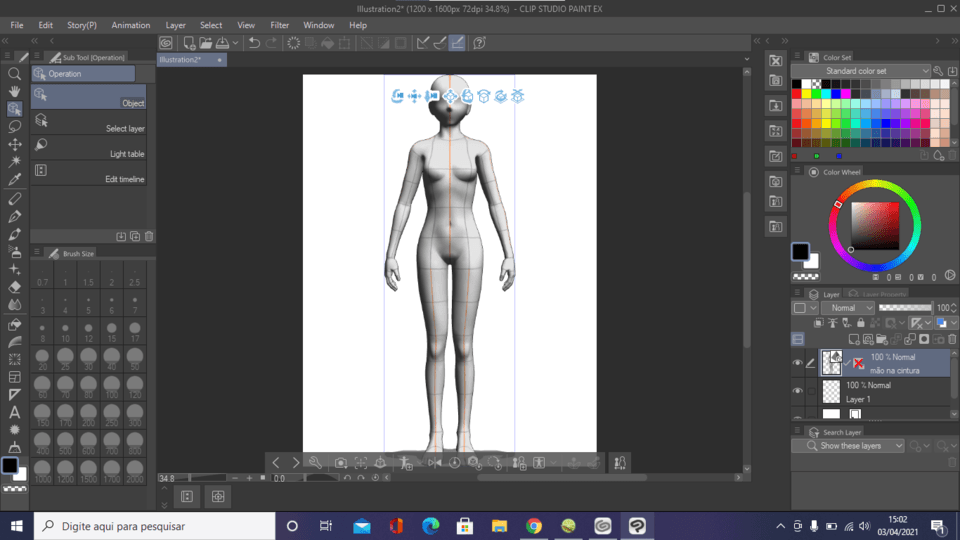Select the Zoom magnifier tool
This screenshot has height=540, width=960.
[x=14, y=73]
